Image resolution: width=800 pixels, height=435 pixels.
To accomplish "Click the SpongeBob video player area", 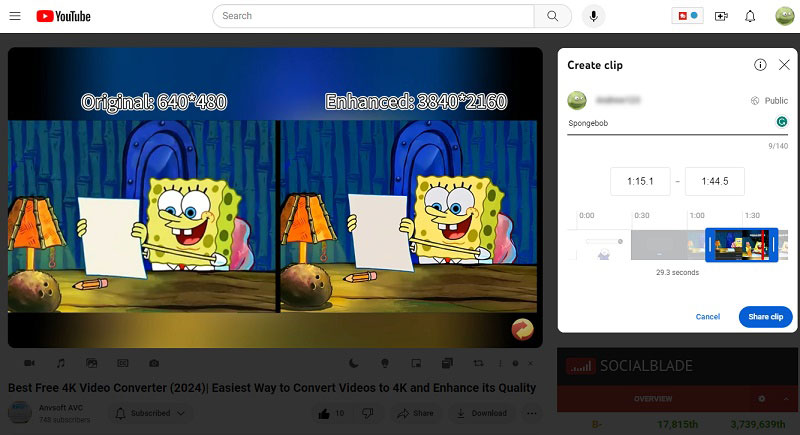I will pyautogui.click(x=275, y=198).
